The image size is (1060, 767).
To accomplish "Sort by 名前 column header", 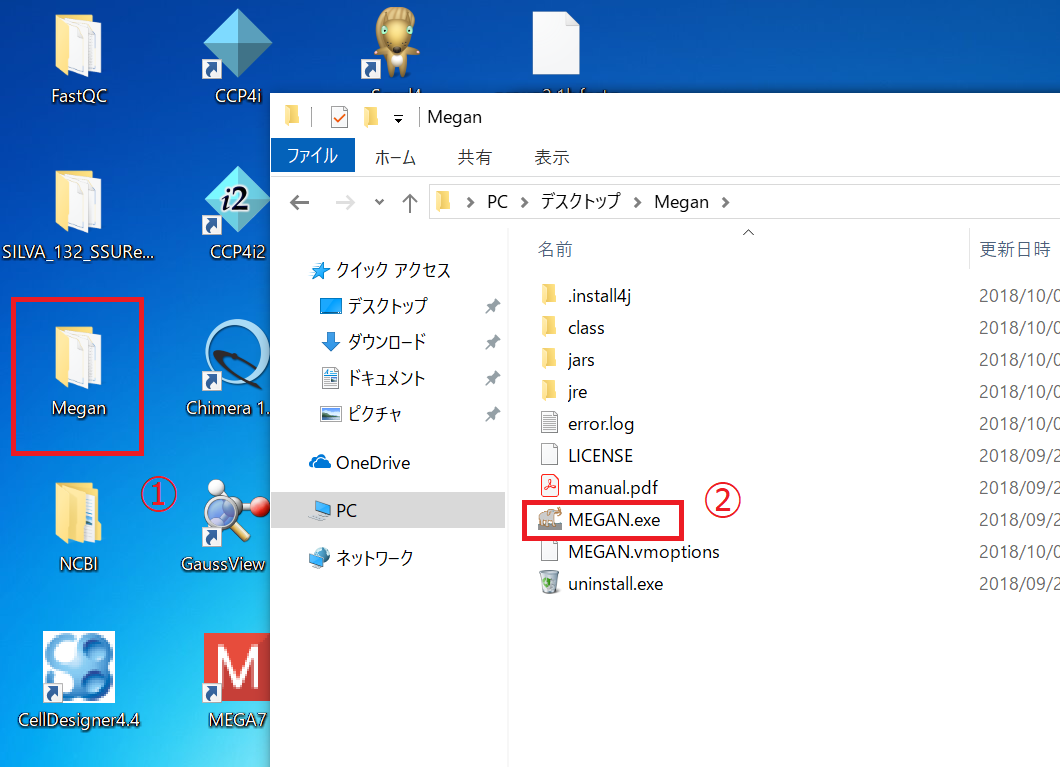I will coord(555,249).
